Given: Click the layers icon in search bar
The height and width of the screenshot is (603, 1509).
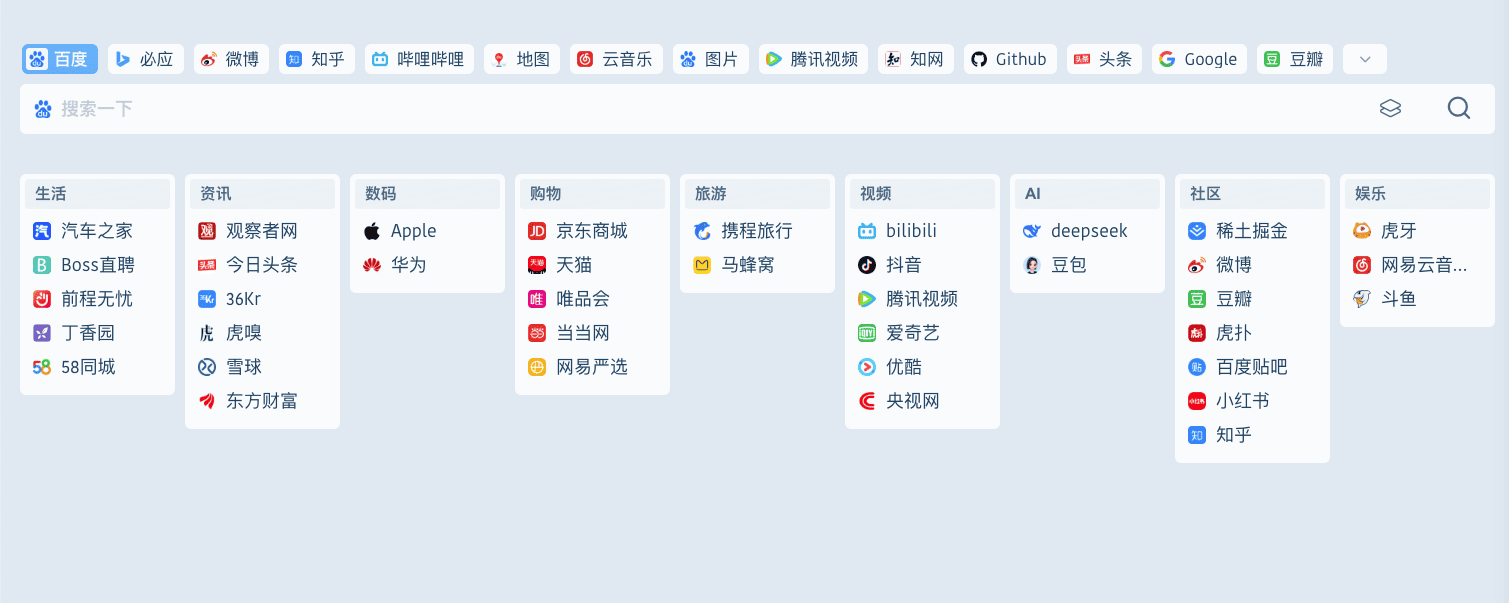Looking at the screenshot, I should tap(1390, 108).
